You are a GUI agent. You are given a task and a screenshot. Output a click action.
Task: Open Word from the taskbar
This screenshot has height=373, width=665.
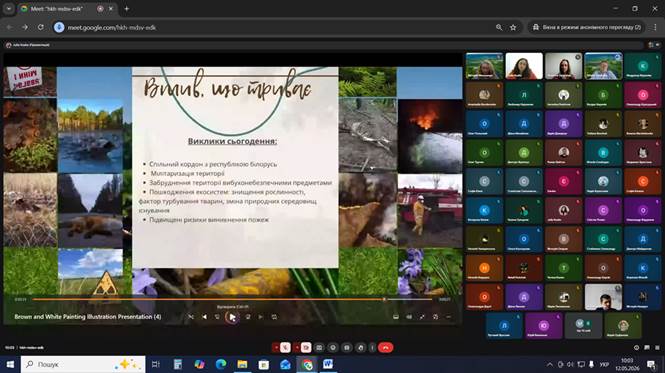[328, 365]
